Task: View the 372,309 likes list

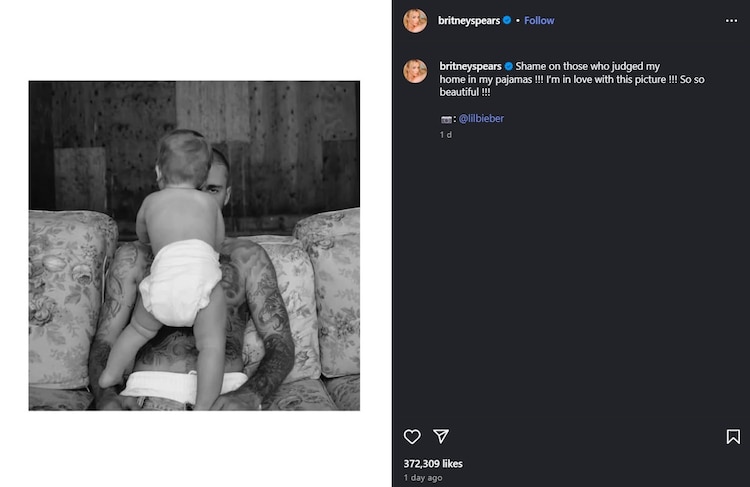Action: (433, 464)
